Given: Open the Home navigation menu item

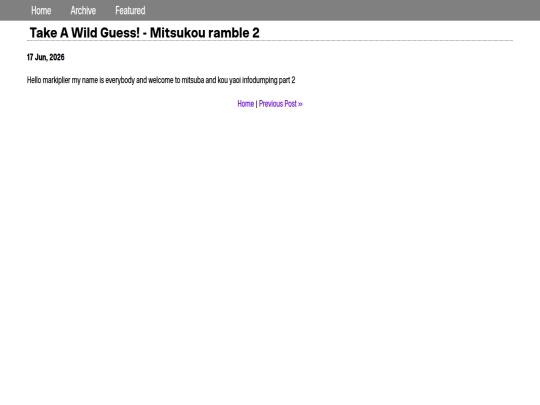Looking at the screenshot, I should [41, 10].
